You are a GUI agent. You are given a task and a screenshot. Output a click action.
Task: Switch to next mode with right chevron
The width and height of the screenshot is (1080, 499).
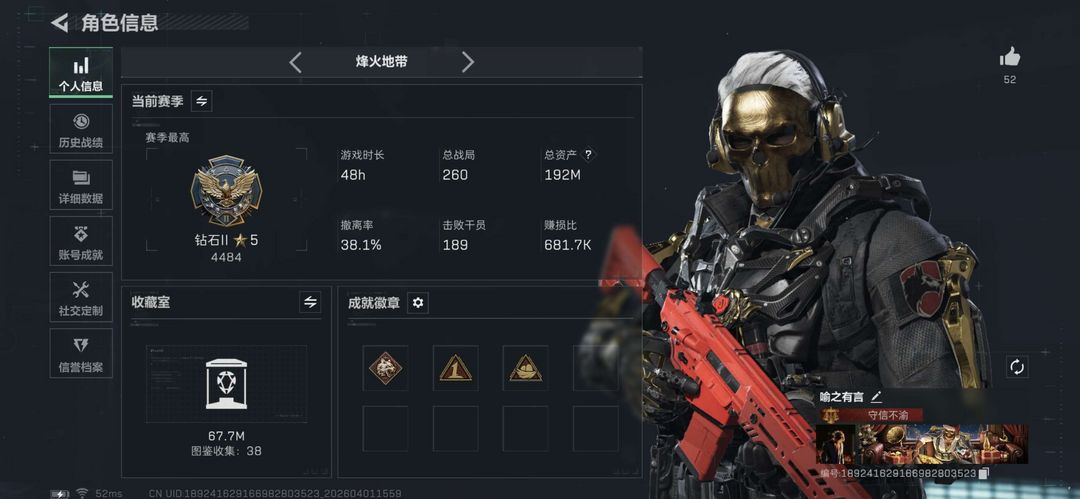click(x=468, y=62)
